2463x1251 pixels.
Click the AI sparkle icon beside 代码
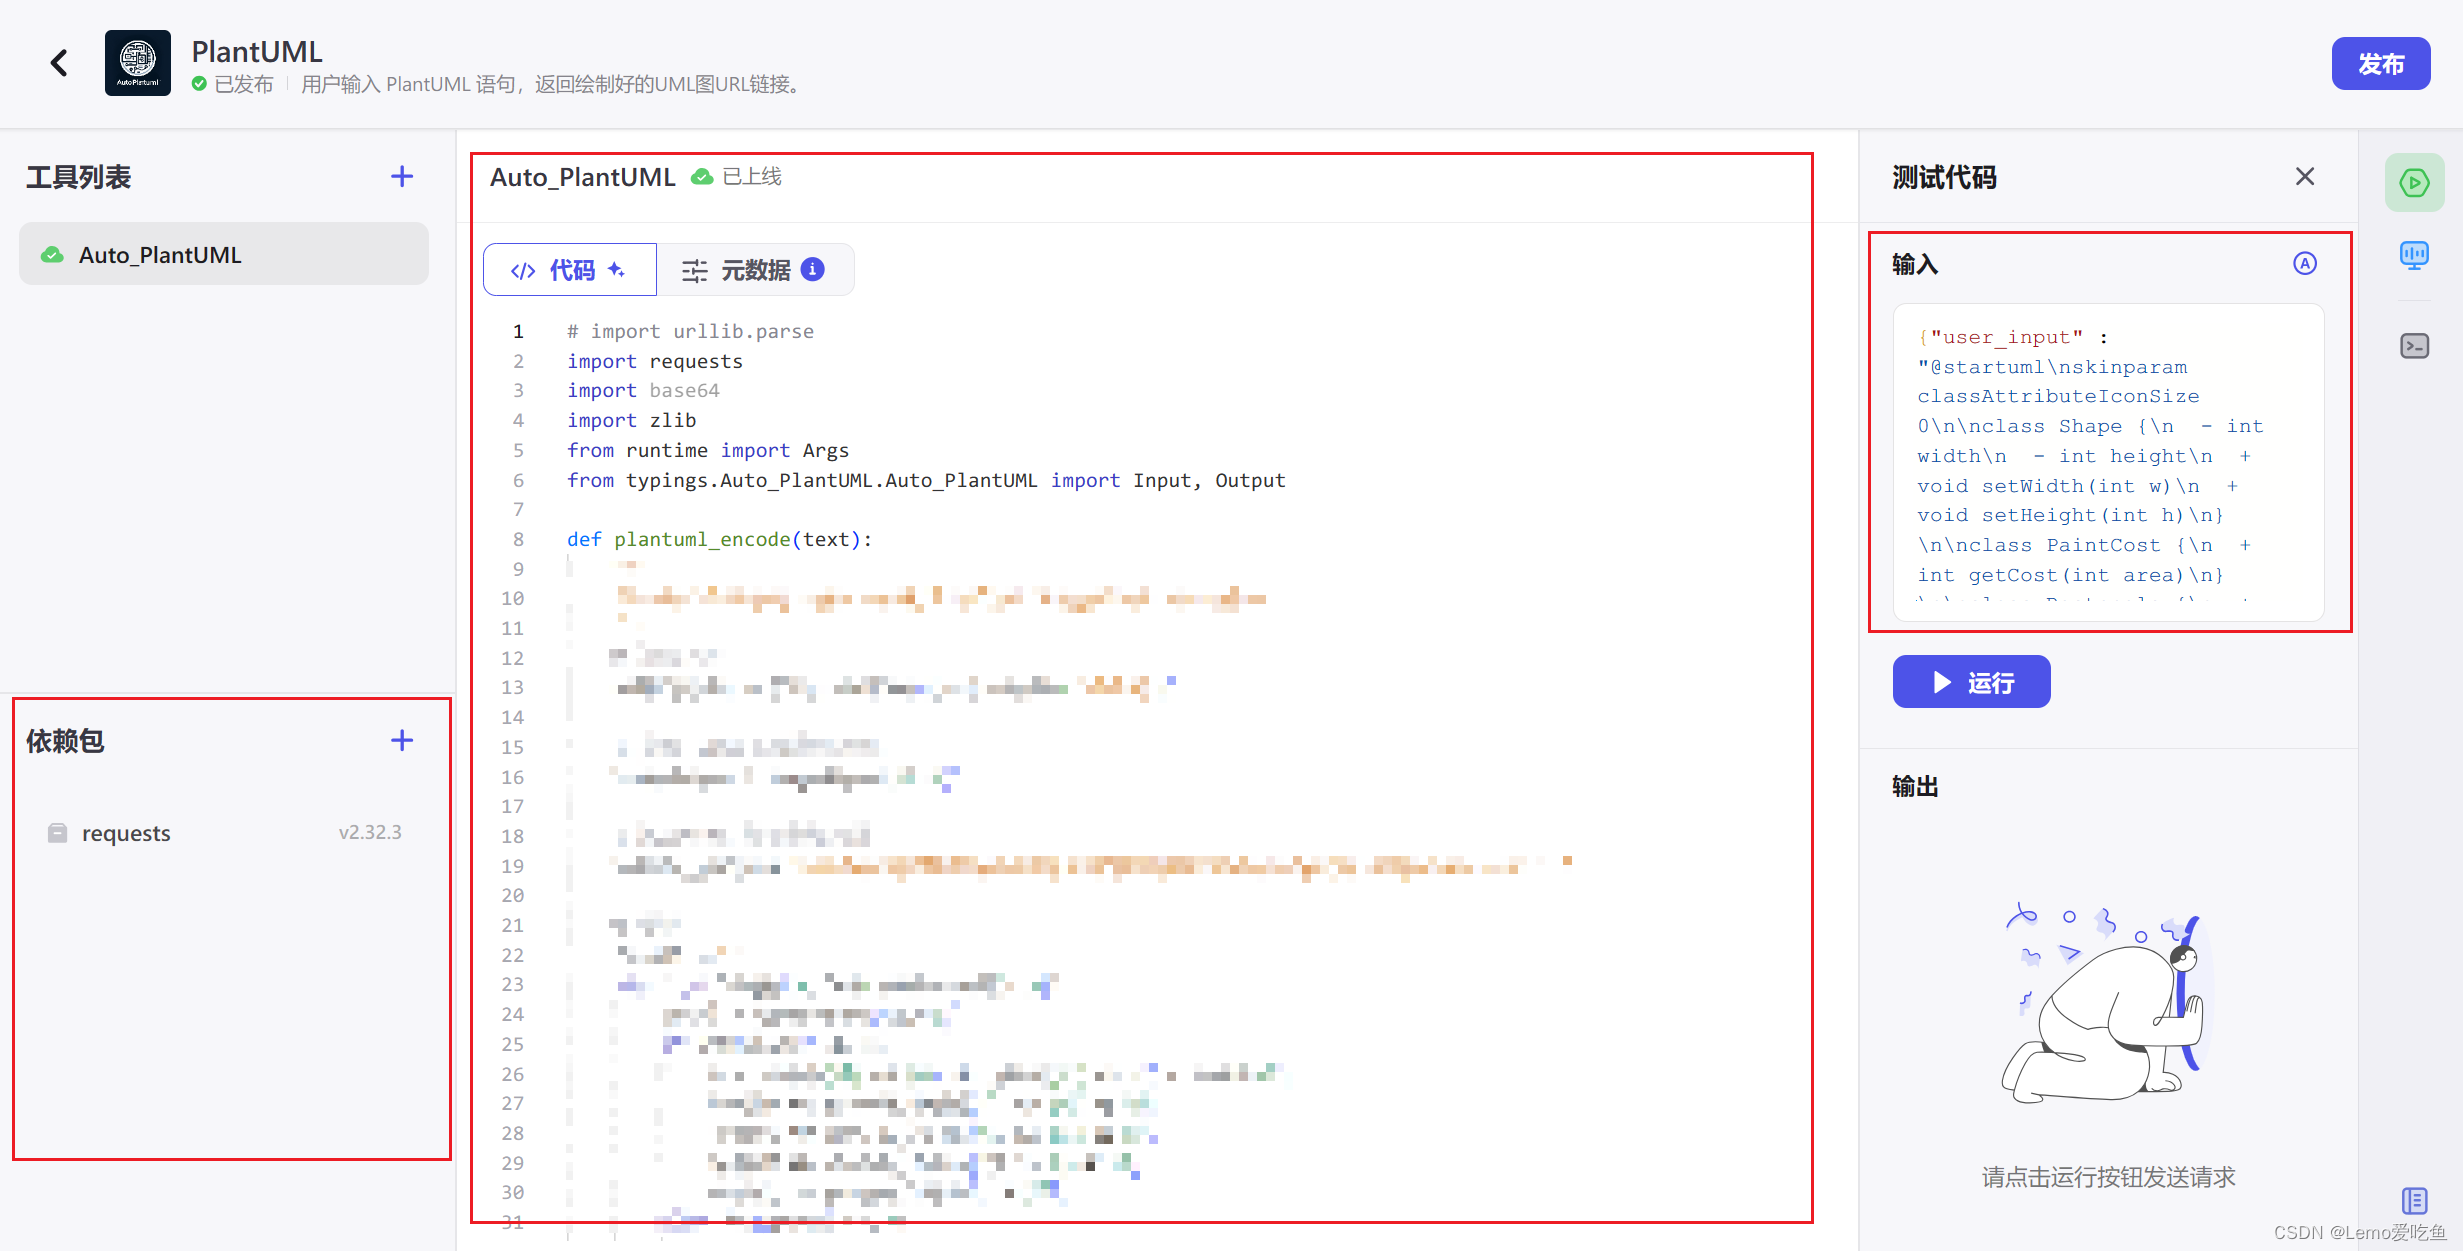pyautogui.click(x=617, y=269)
